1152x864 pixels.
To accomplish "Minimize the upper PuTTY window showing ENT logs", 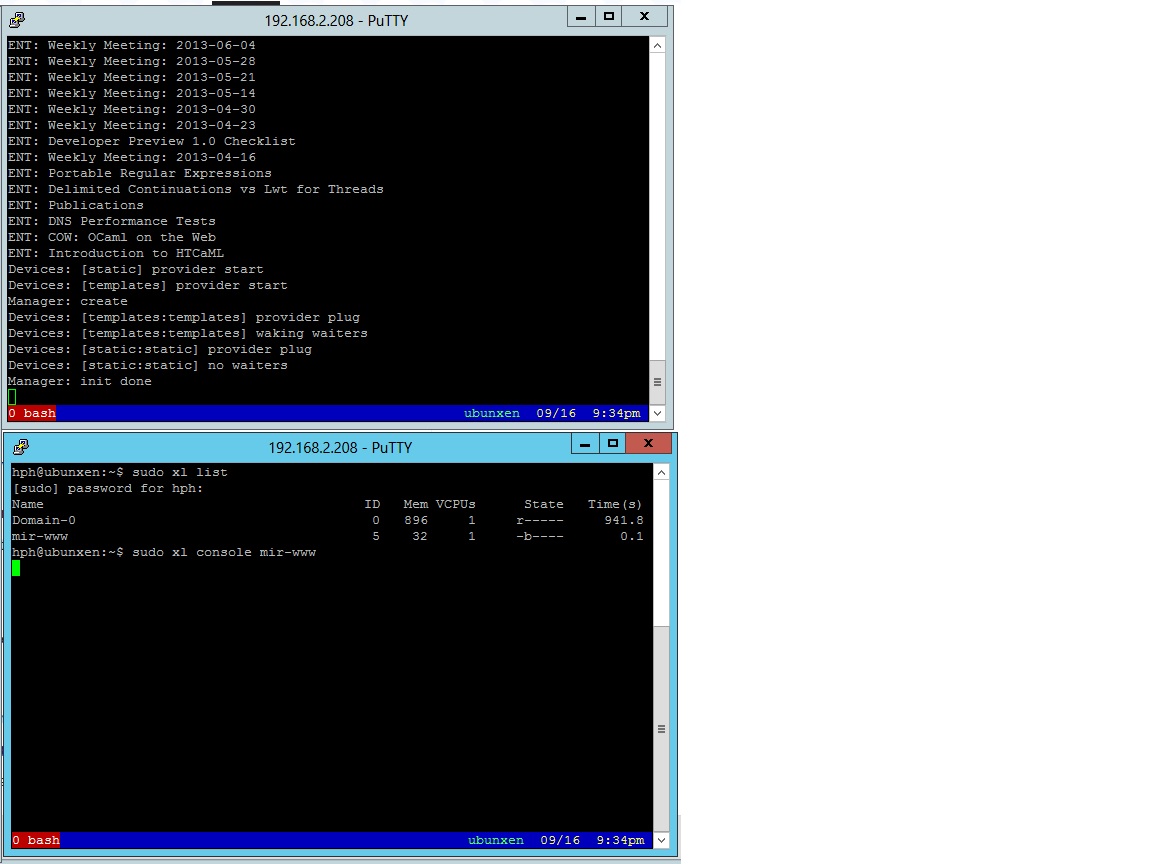I will (x=582, y=17).
